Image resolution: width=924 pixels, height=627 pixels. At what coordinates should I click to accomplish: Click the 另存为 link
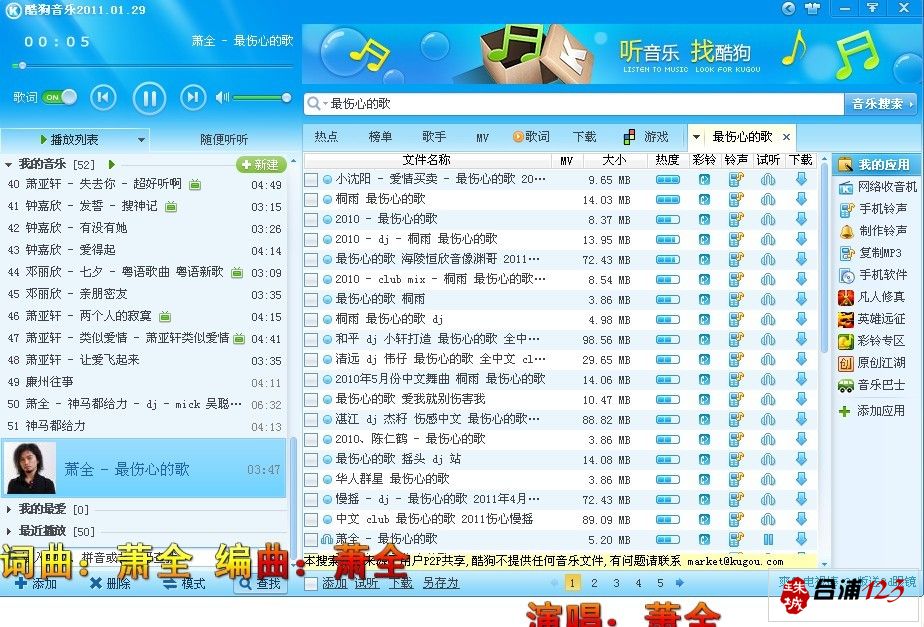pyautogui.click(x=440, y=583)
